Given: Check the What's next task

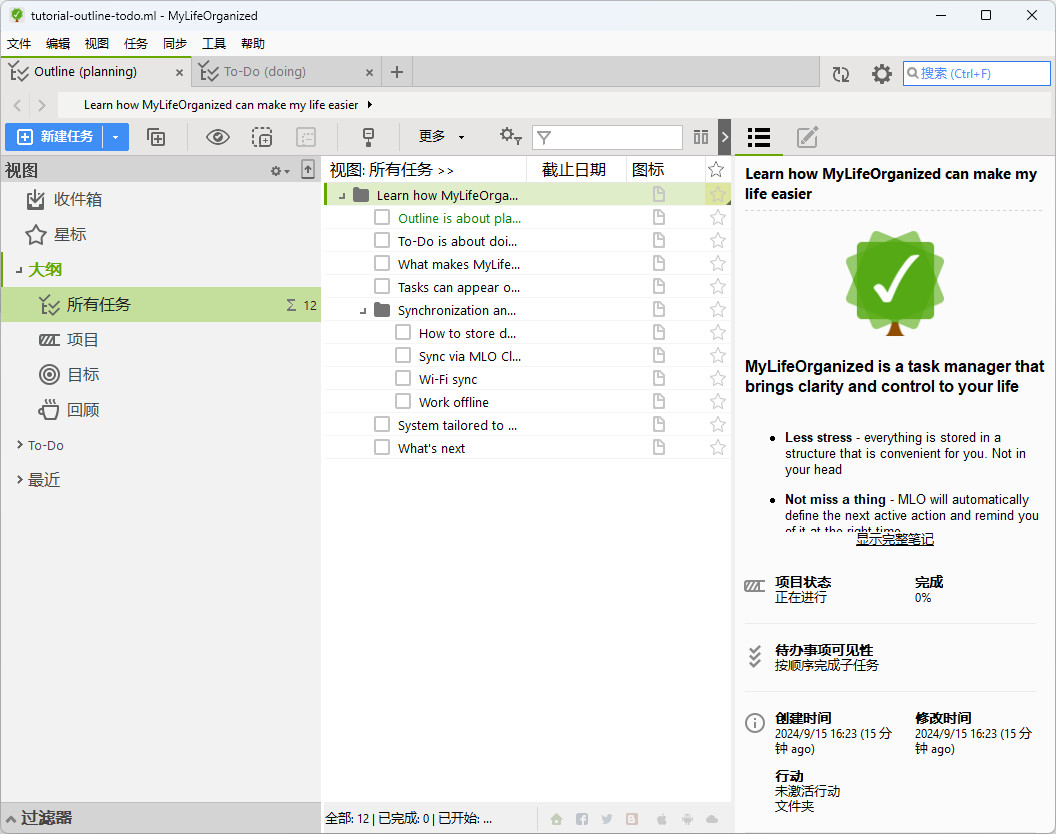Looking at the screenshot, I should tap(382, 447).
